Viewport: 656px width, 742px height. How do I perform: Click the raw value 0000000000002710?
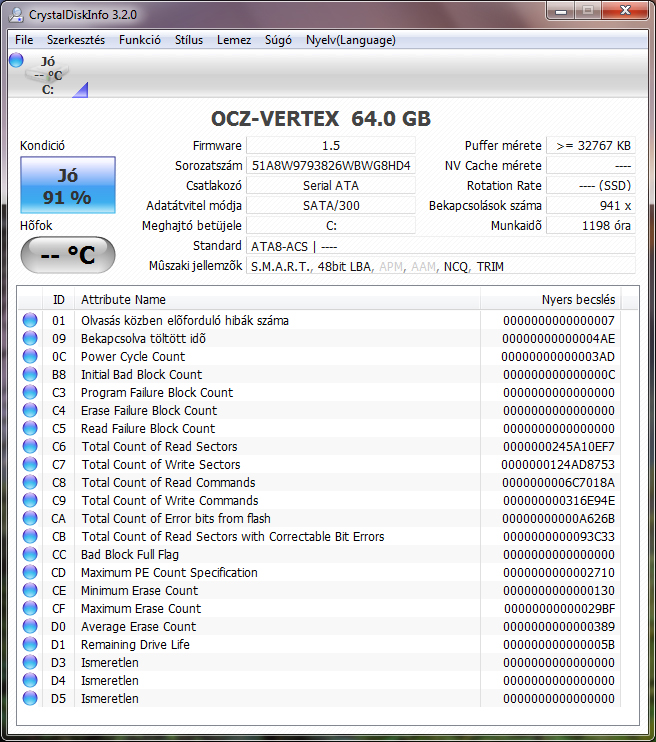tap(559, 572)
